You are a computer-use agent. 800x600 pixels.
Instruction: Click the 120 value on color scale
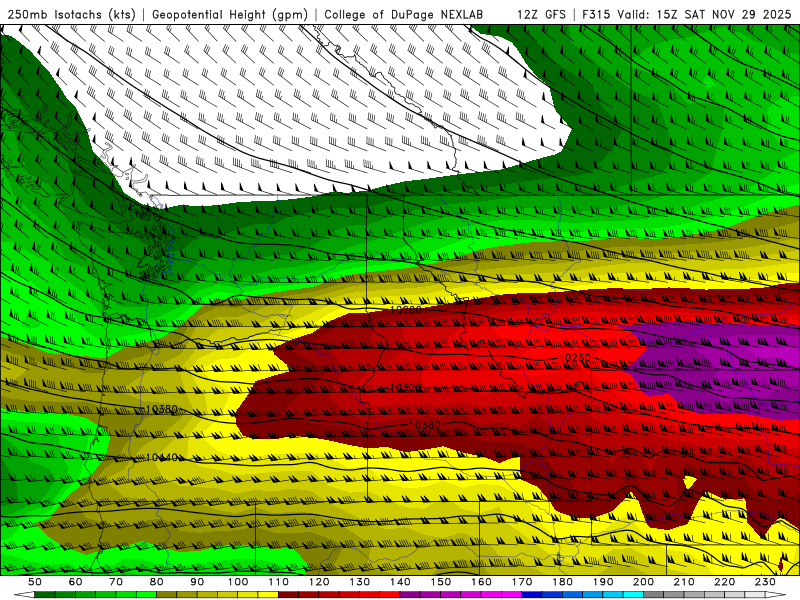coord(319,582)
